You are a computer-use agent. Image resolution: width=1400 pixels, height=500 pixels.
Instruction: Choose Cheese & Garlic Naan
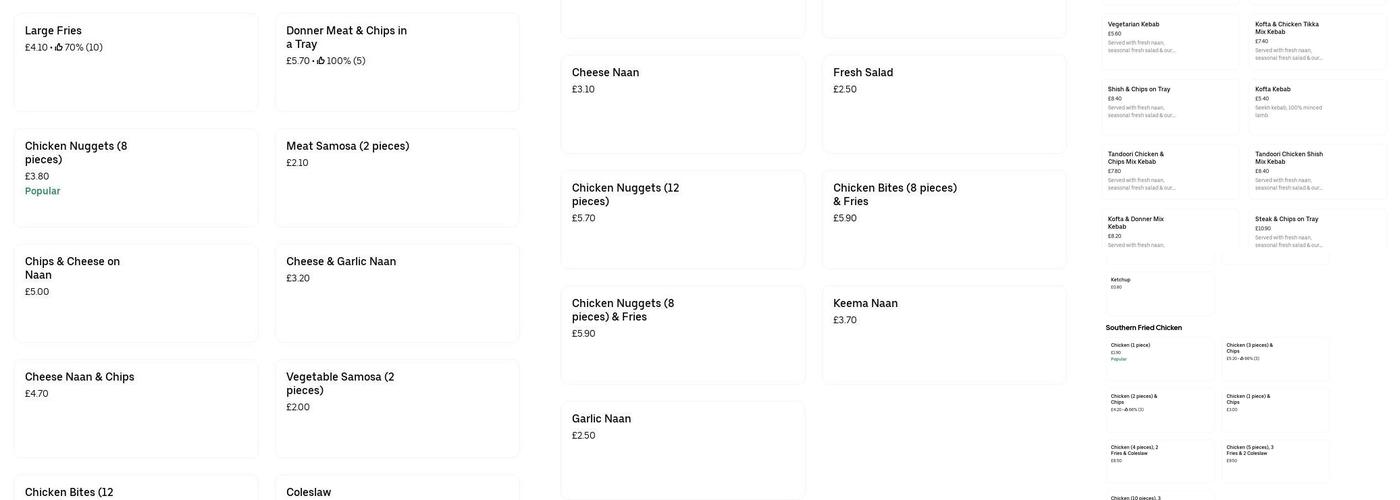pyautogui.click(x=397, y=292)
